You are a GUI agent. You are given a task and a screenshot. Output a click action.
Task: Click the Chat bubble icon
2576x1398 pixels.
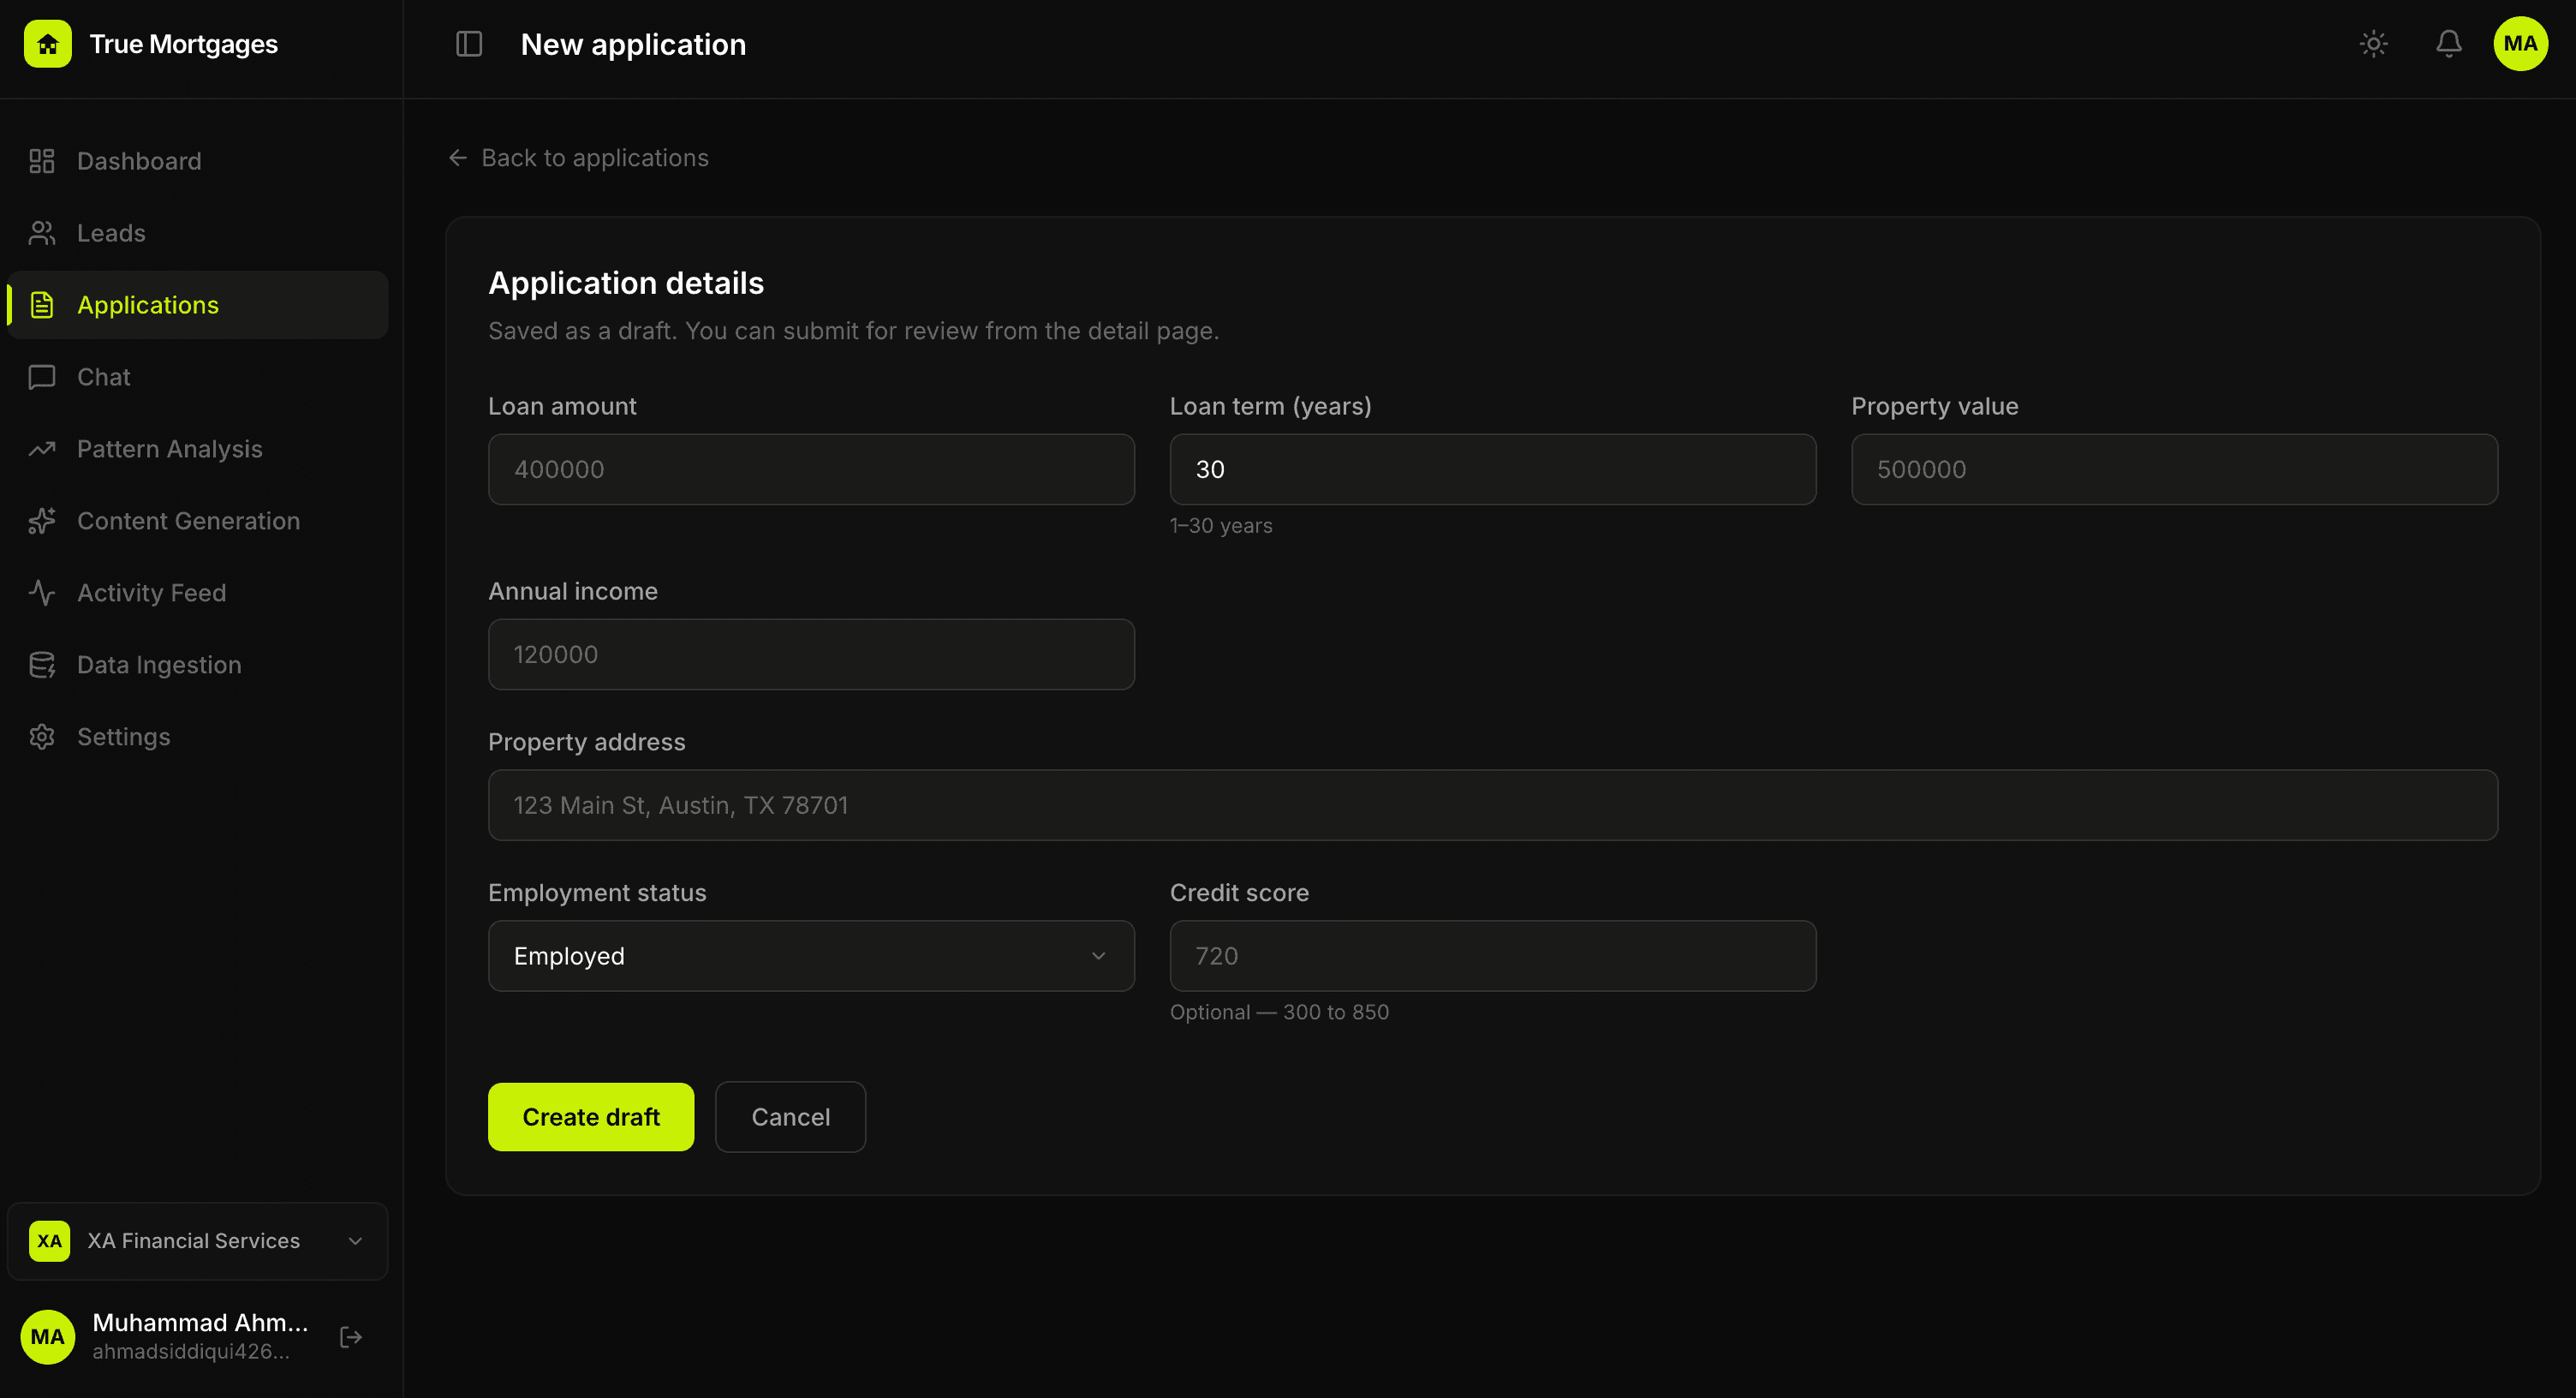42,377
